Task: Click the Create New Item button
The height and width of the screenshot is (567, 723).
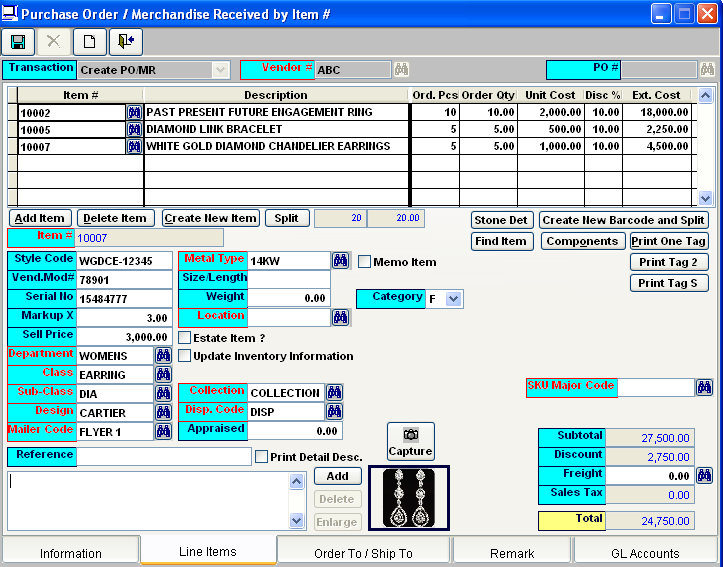Action: (210, 218)
